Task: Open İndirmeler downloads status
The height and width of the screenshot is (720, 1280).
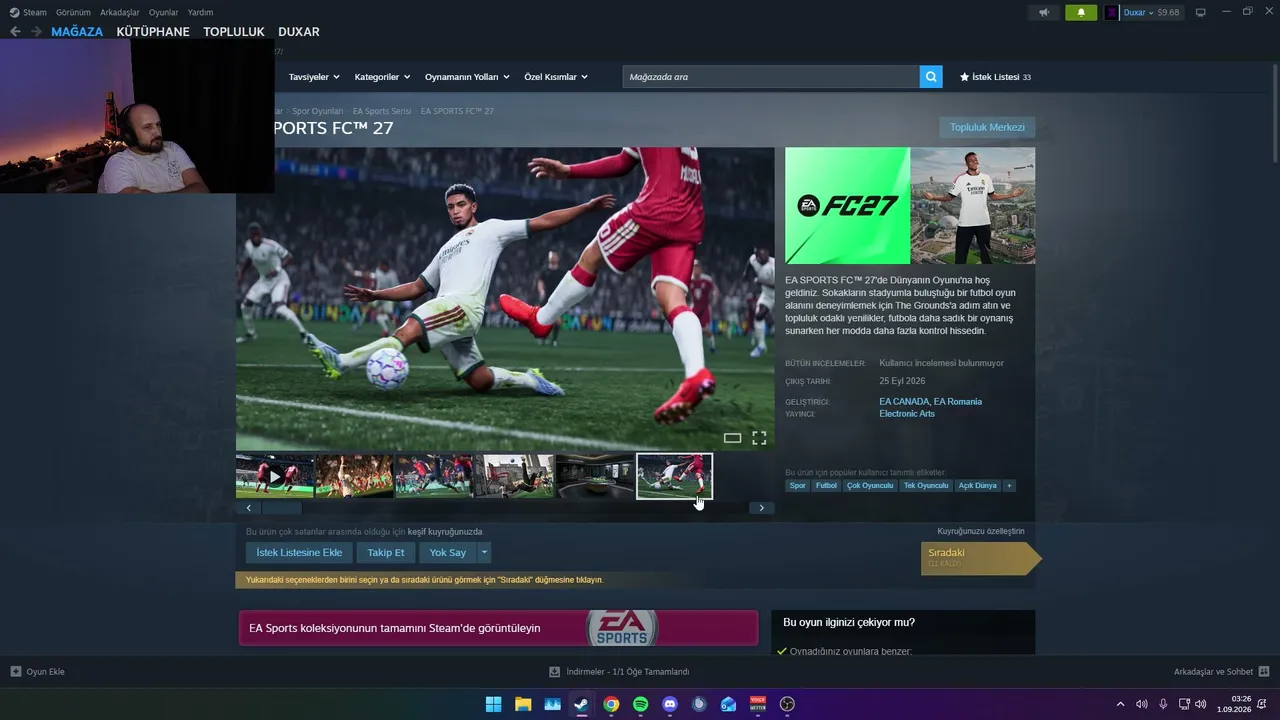Action: (620, 672)
